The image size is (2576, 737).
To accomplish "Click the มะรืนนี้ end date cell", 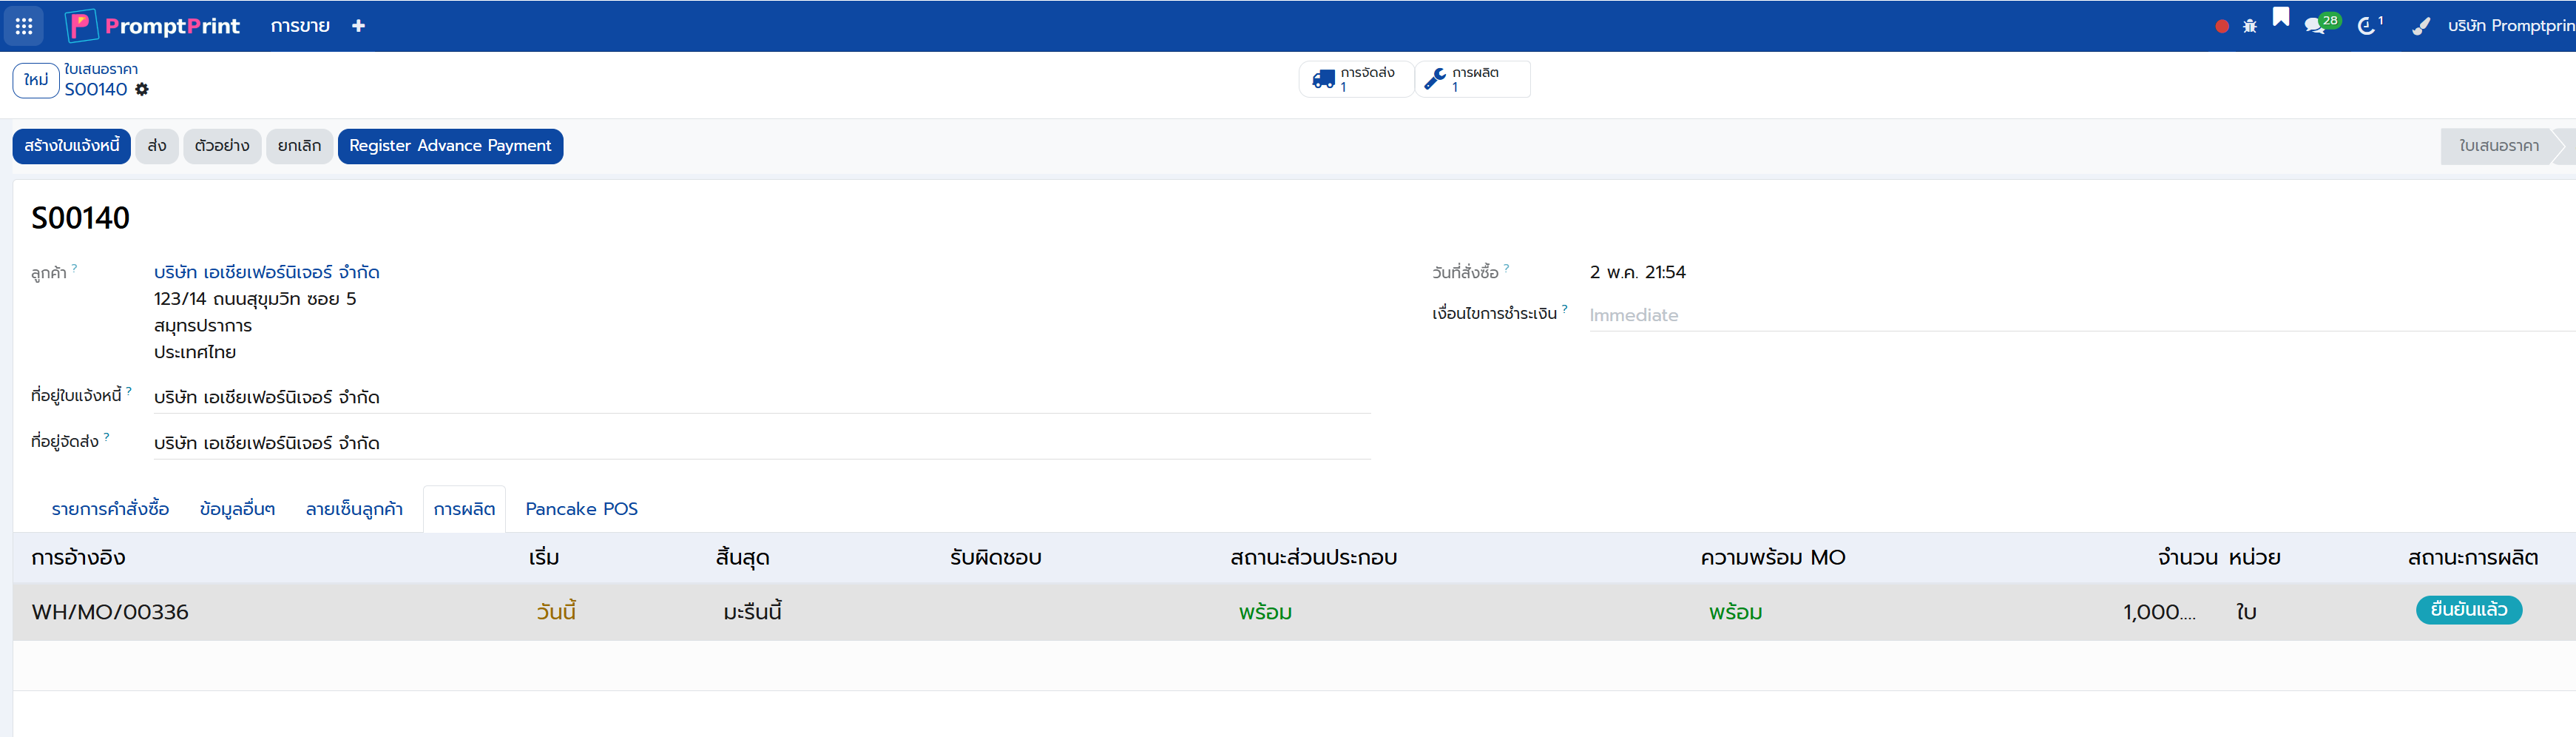I will pyautogui.click(x=752, y=612).
